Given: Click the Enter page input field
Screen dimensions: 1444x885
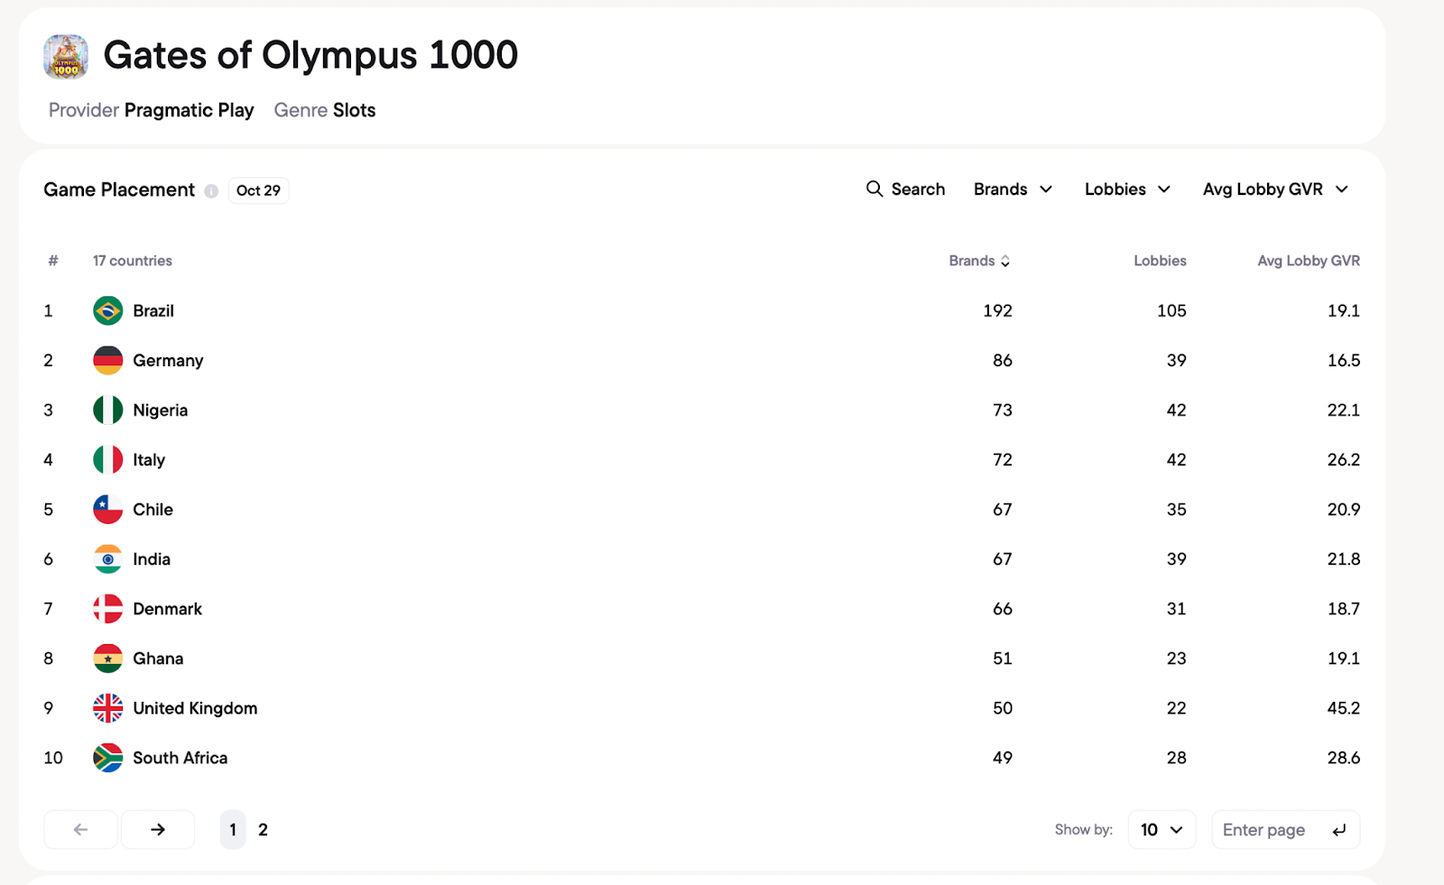Looking at the screenshot, I should pos(1270,830).
